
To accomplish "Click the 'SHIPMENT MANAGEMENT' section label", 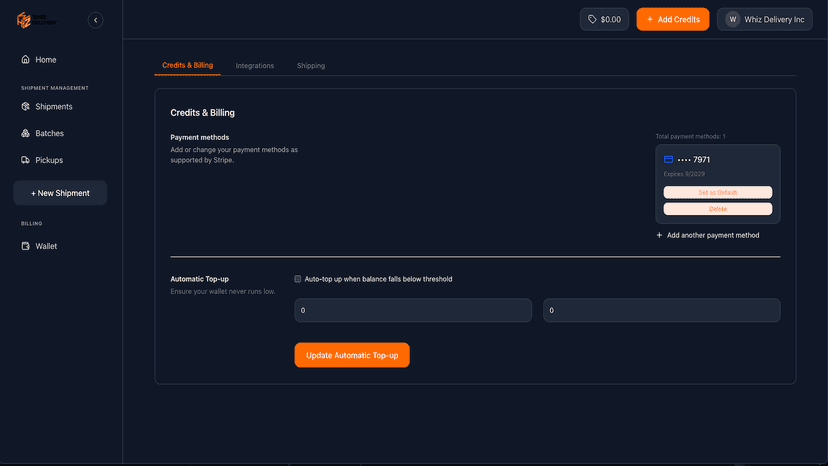I will (54, 88).
